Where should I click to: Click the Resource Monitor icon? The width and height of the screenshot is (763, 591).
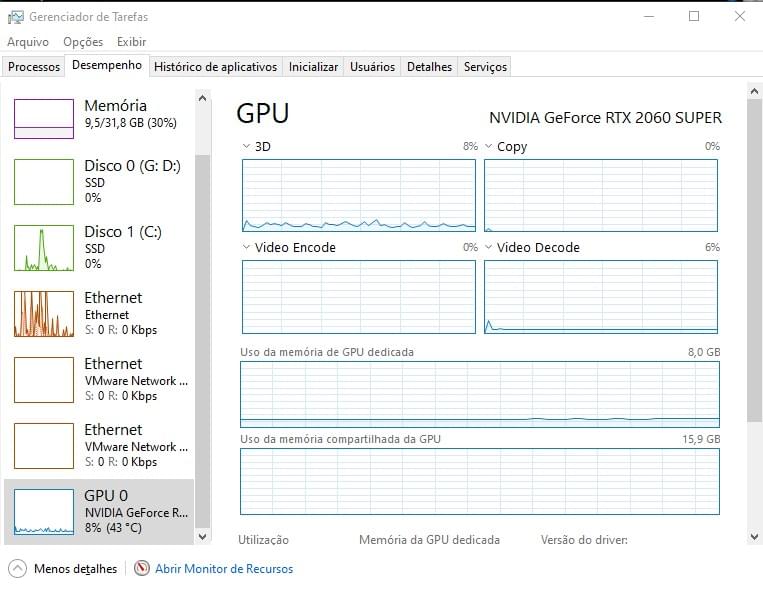pyautogui.click(x=142, y=568)
